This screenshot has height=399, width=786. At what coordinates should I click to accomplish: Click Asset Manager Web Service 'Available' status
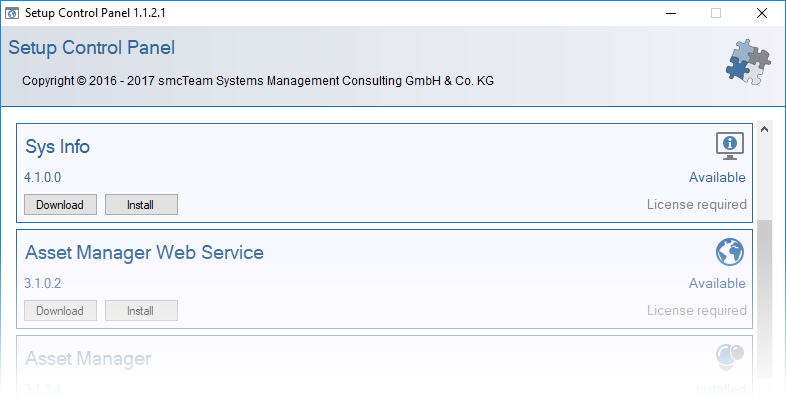coord(717,284)
